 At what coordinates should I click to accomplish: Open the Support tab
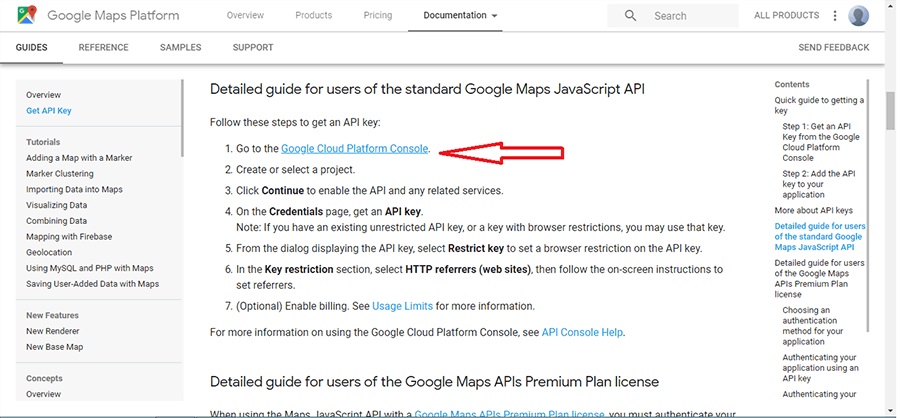click(253, 48)
